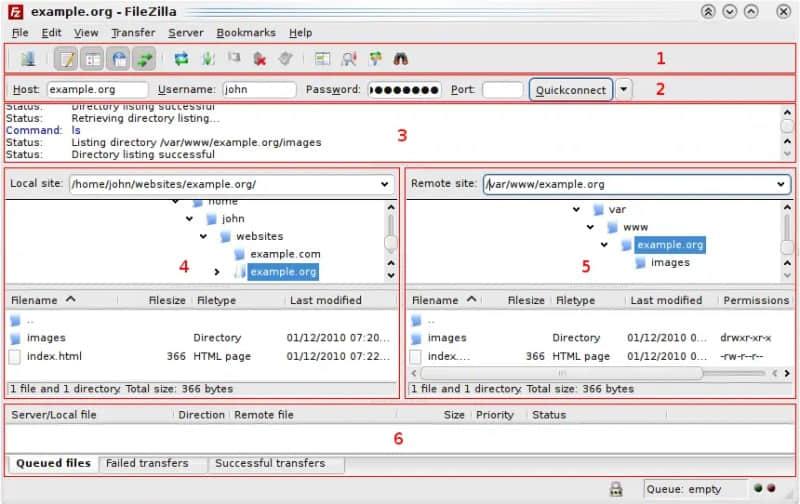Expand the local example.org tree folder

(217, 272)
